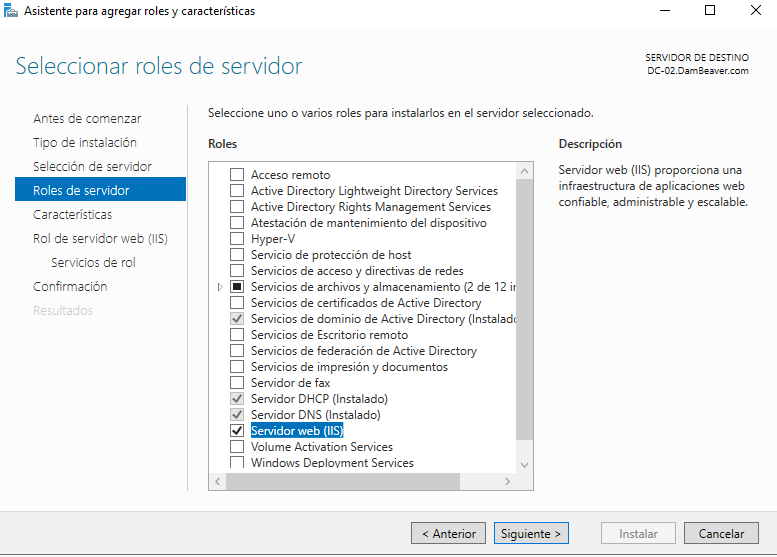Check Windows Deployment Services role
The width and height of the screenshot is (777, 557).
coord(237,462)
